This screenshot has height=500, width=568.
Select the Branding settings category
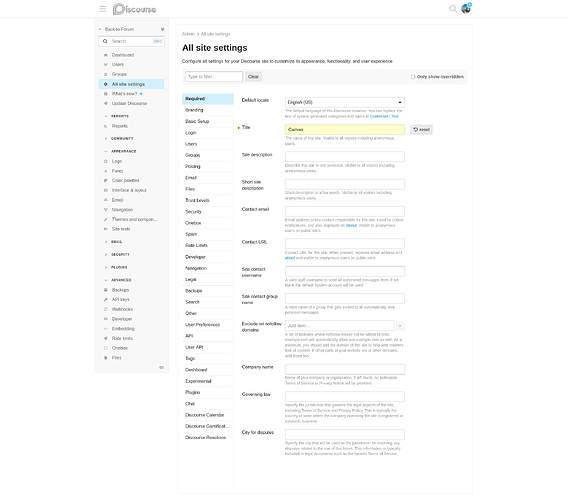(x=208, y=110)
